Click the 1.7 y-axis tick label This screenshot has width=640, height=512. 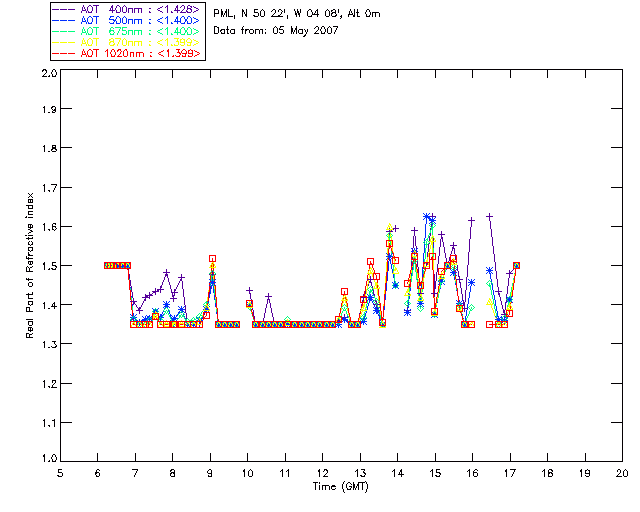49,187
